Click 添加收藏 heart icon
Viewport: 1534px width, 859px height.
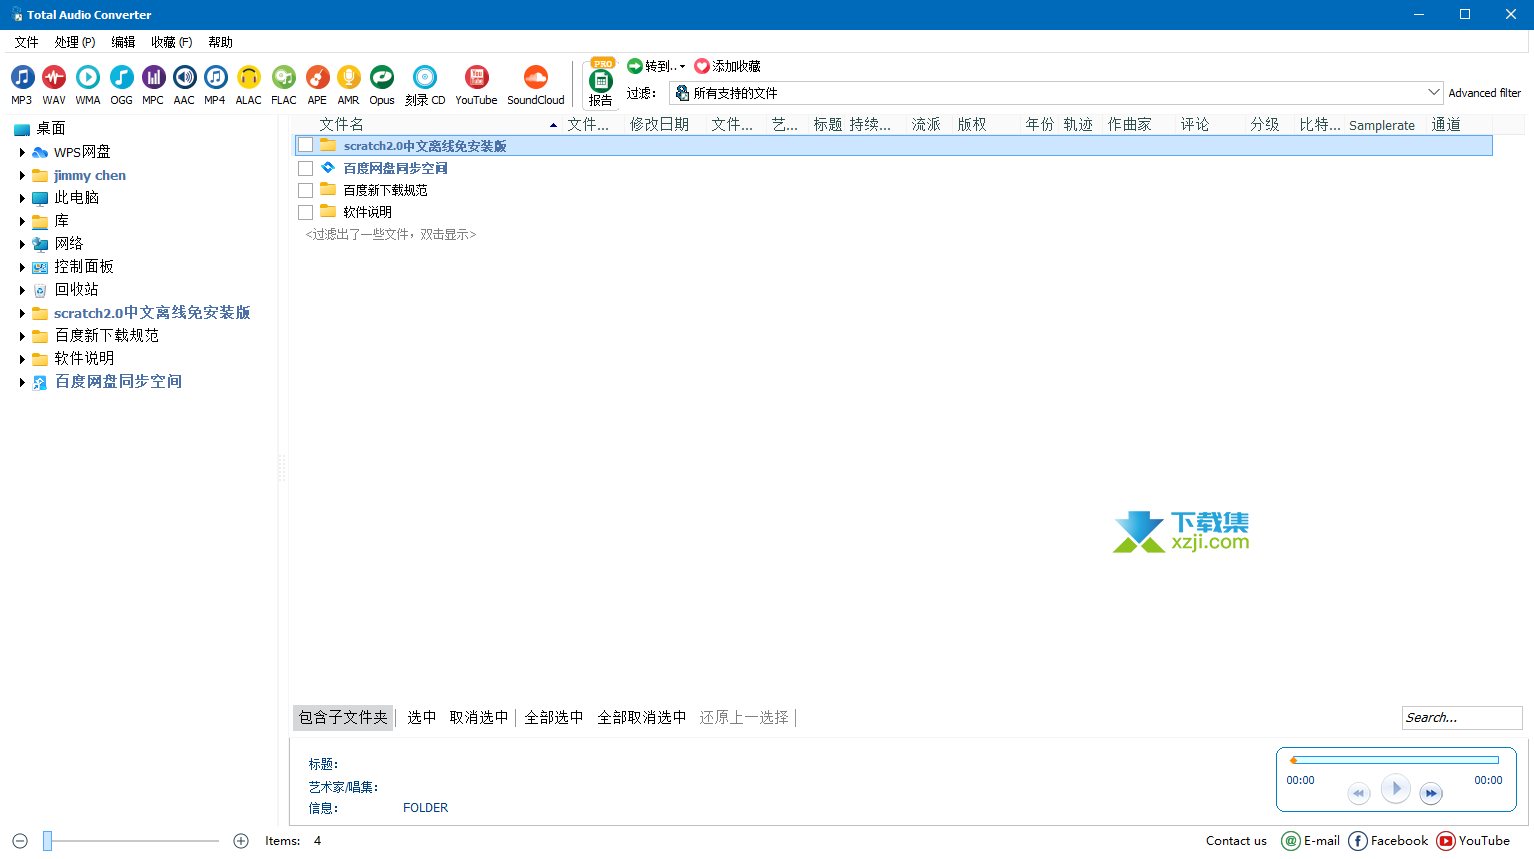coord(702,66)
